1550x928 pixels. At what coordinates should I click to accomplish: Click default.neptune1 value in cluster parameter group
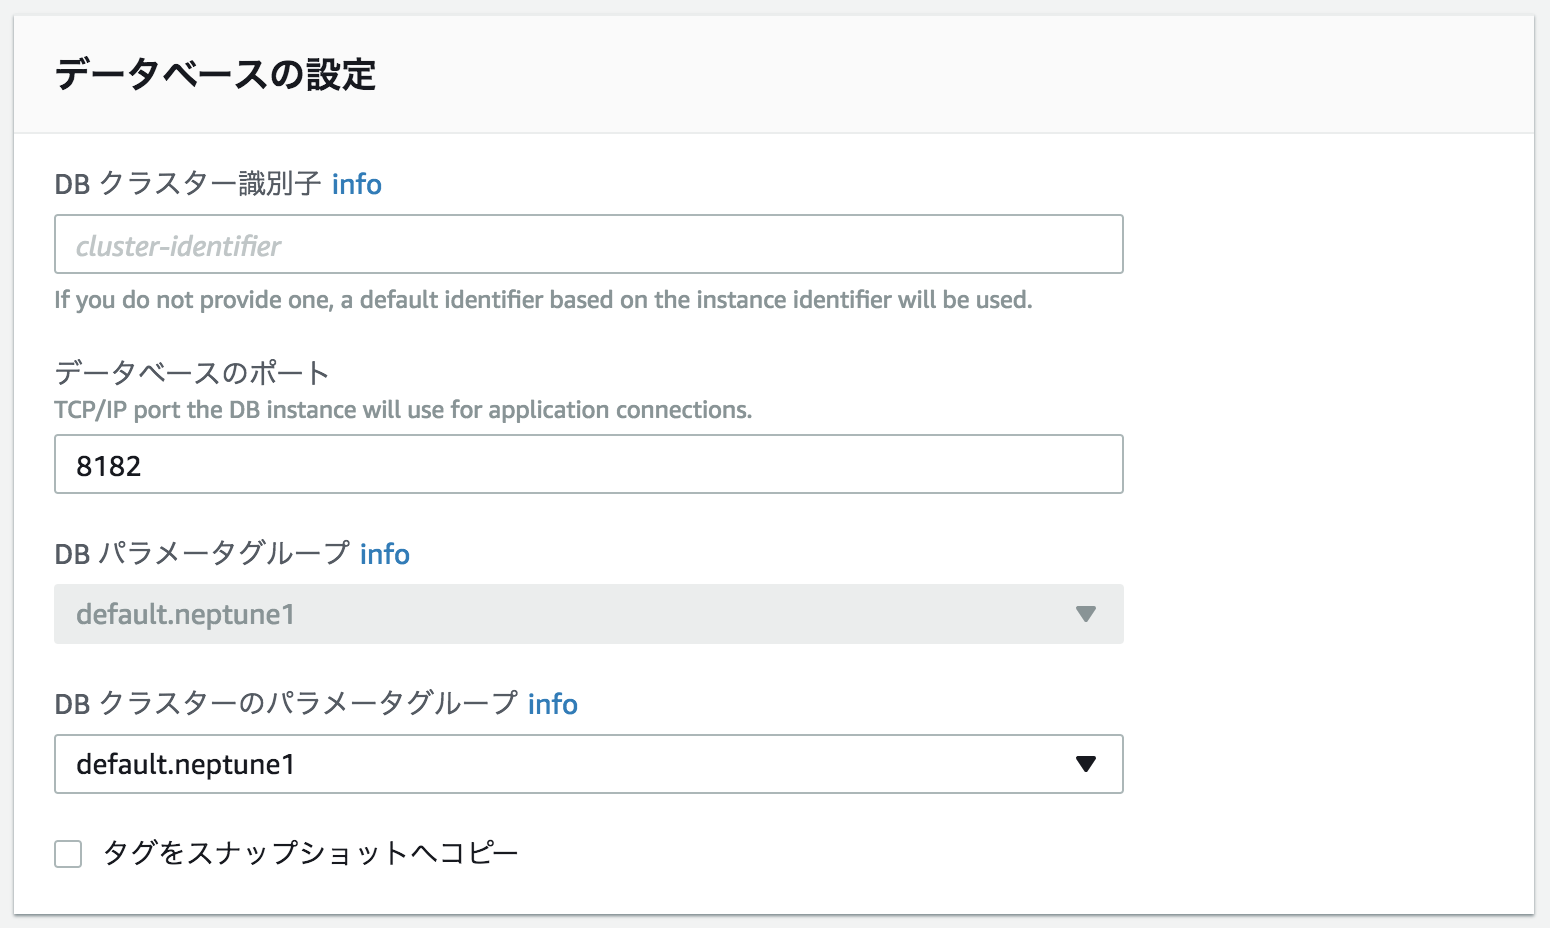point(186,765)
